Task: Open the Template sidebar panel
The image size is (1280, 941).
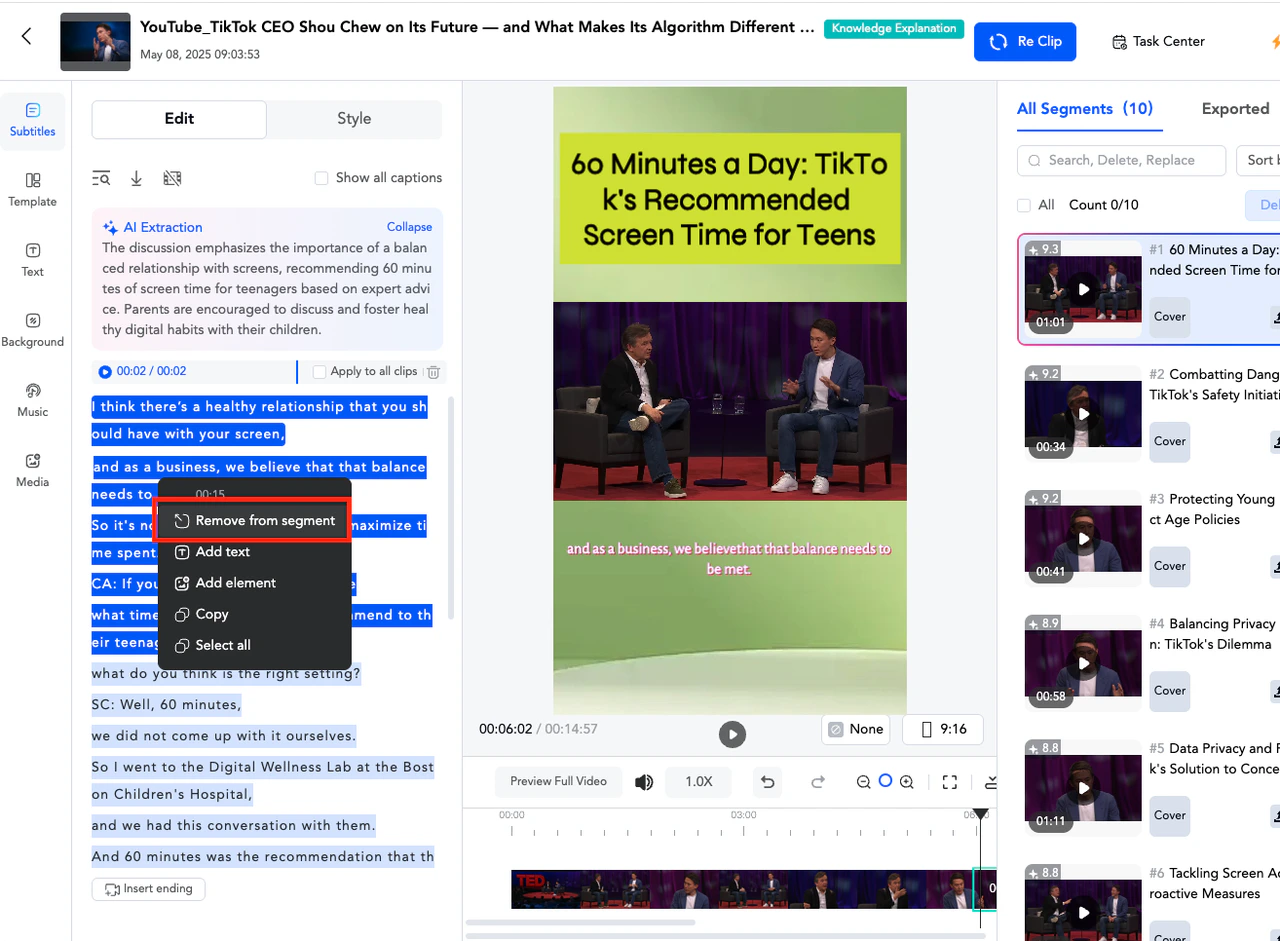Action: pos(33,190)
